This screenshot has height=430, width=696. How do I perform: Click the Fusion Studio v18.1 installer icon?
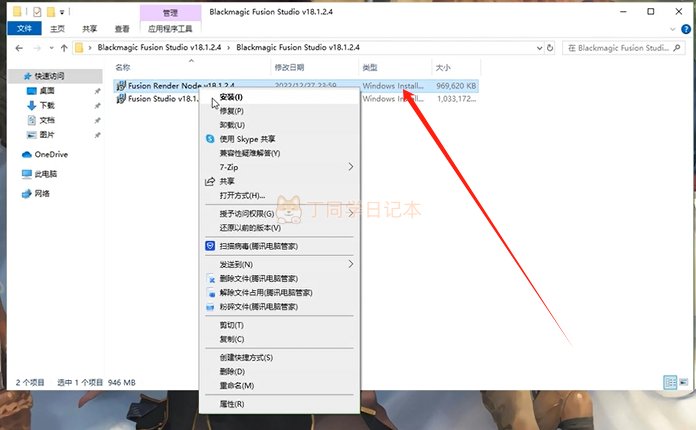click(x=121, y=99)
